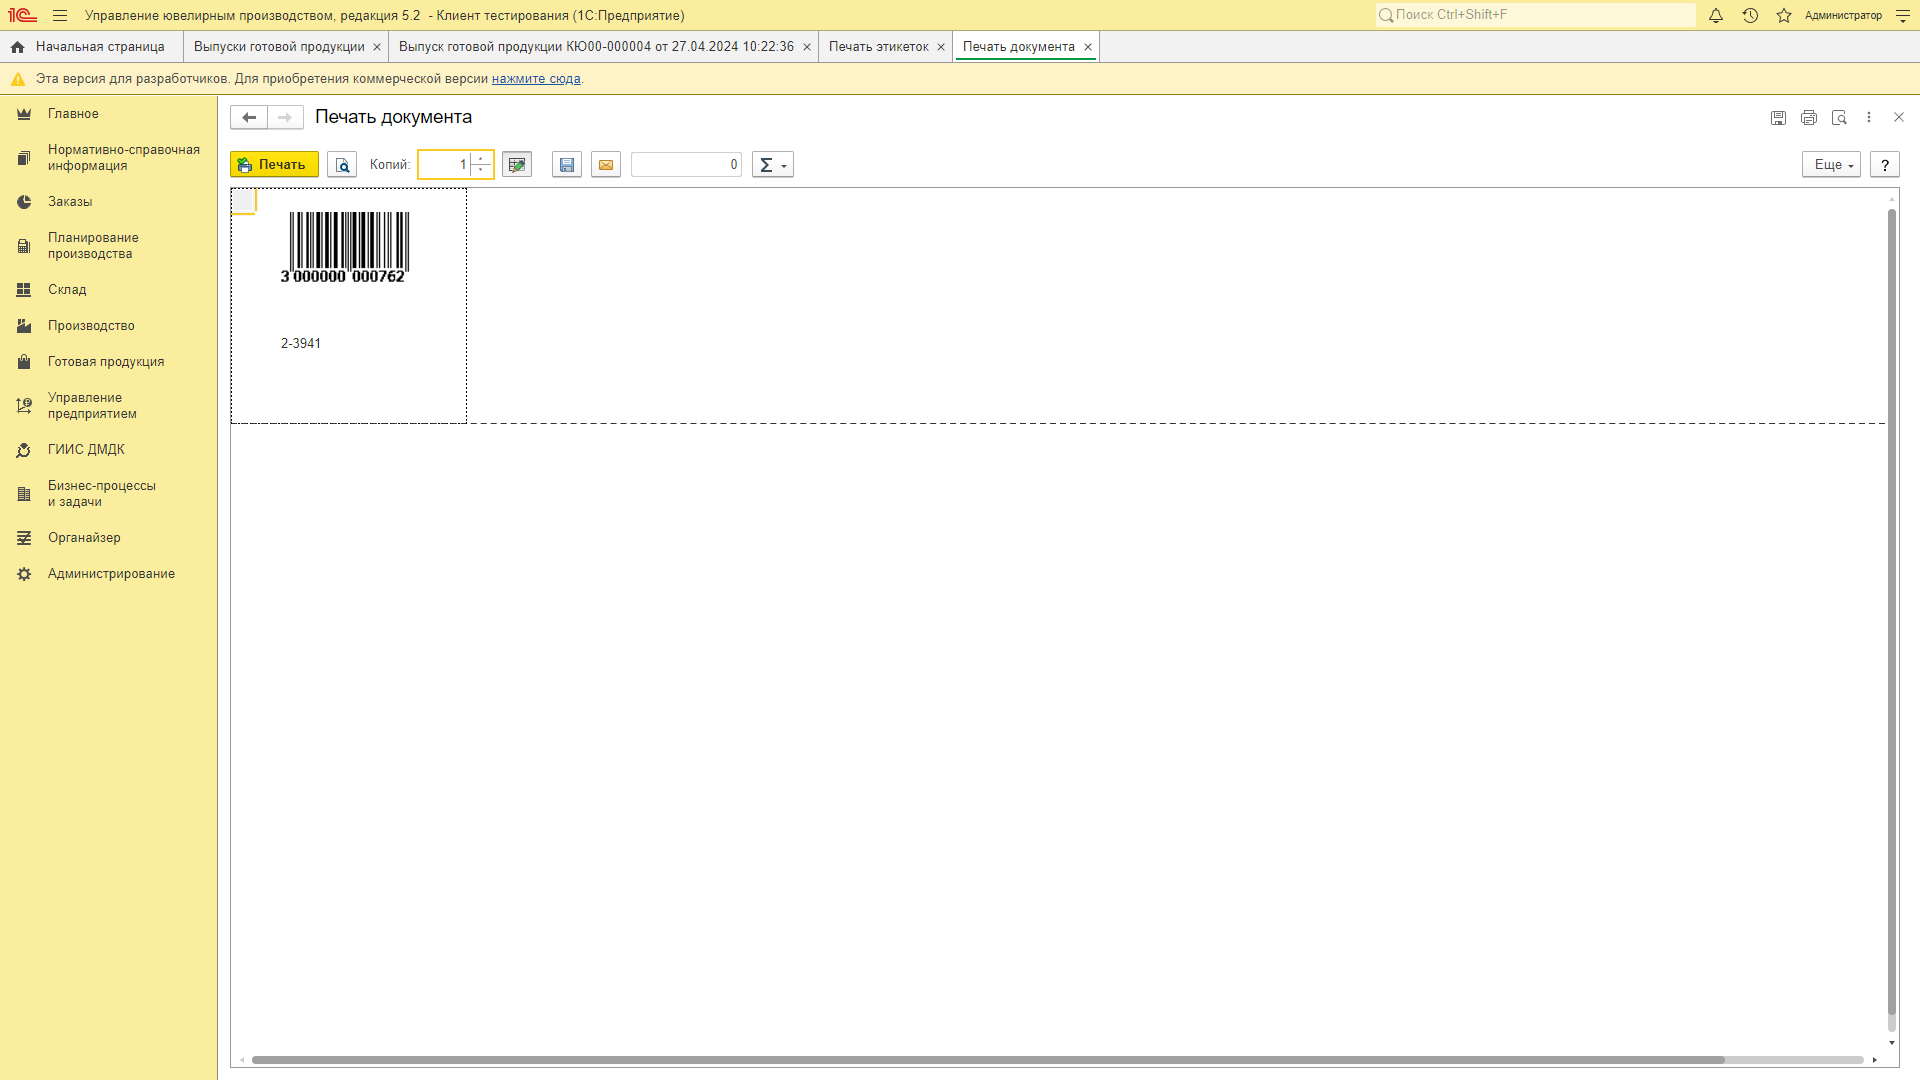The height and width of the screenshot is (1080, 1920).
Task: Open history clock icon
Action: [1750, 16]
